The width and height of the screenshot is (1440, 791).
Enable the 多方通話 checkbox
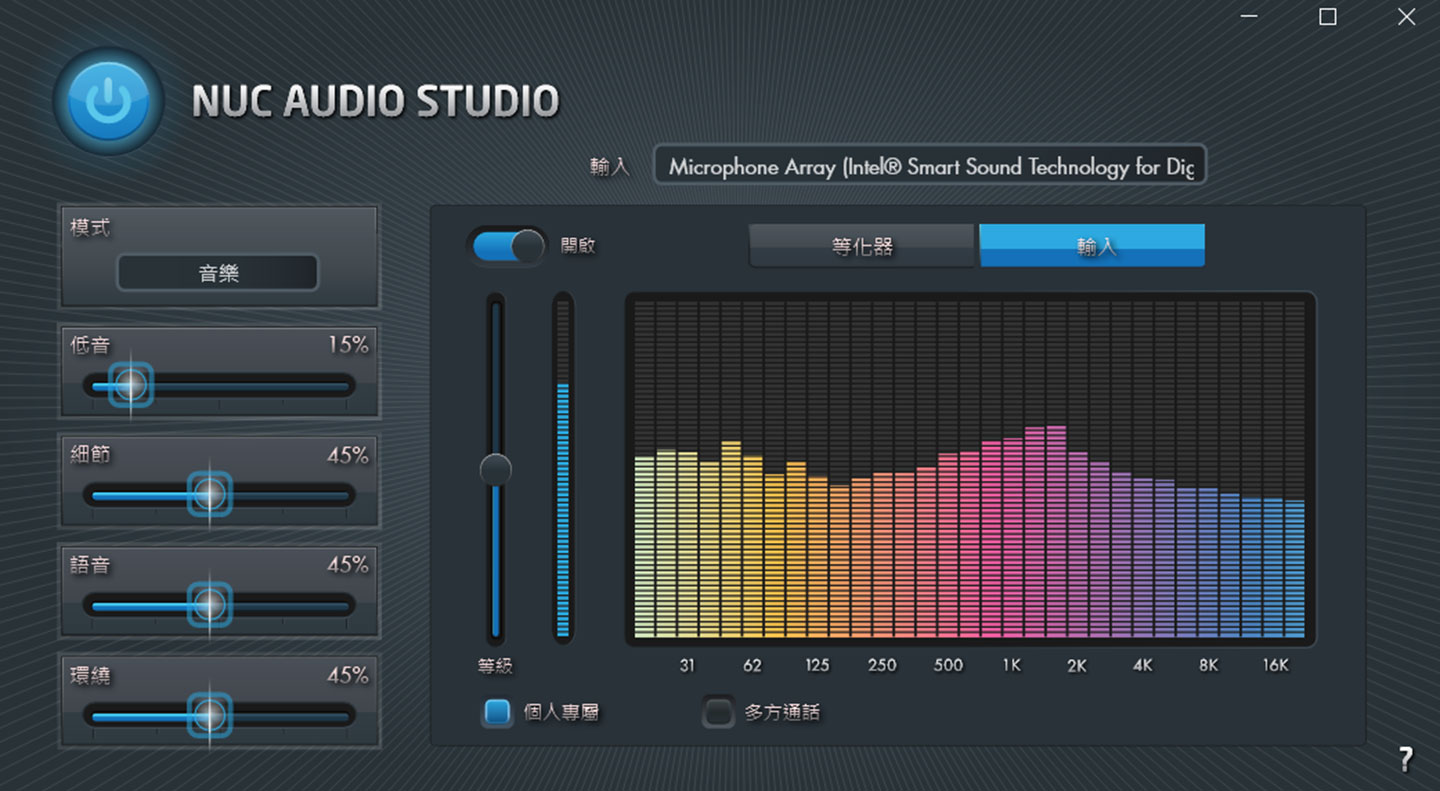(x=717, y=712)
